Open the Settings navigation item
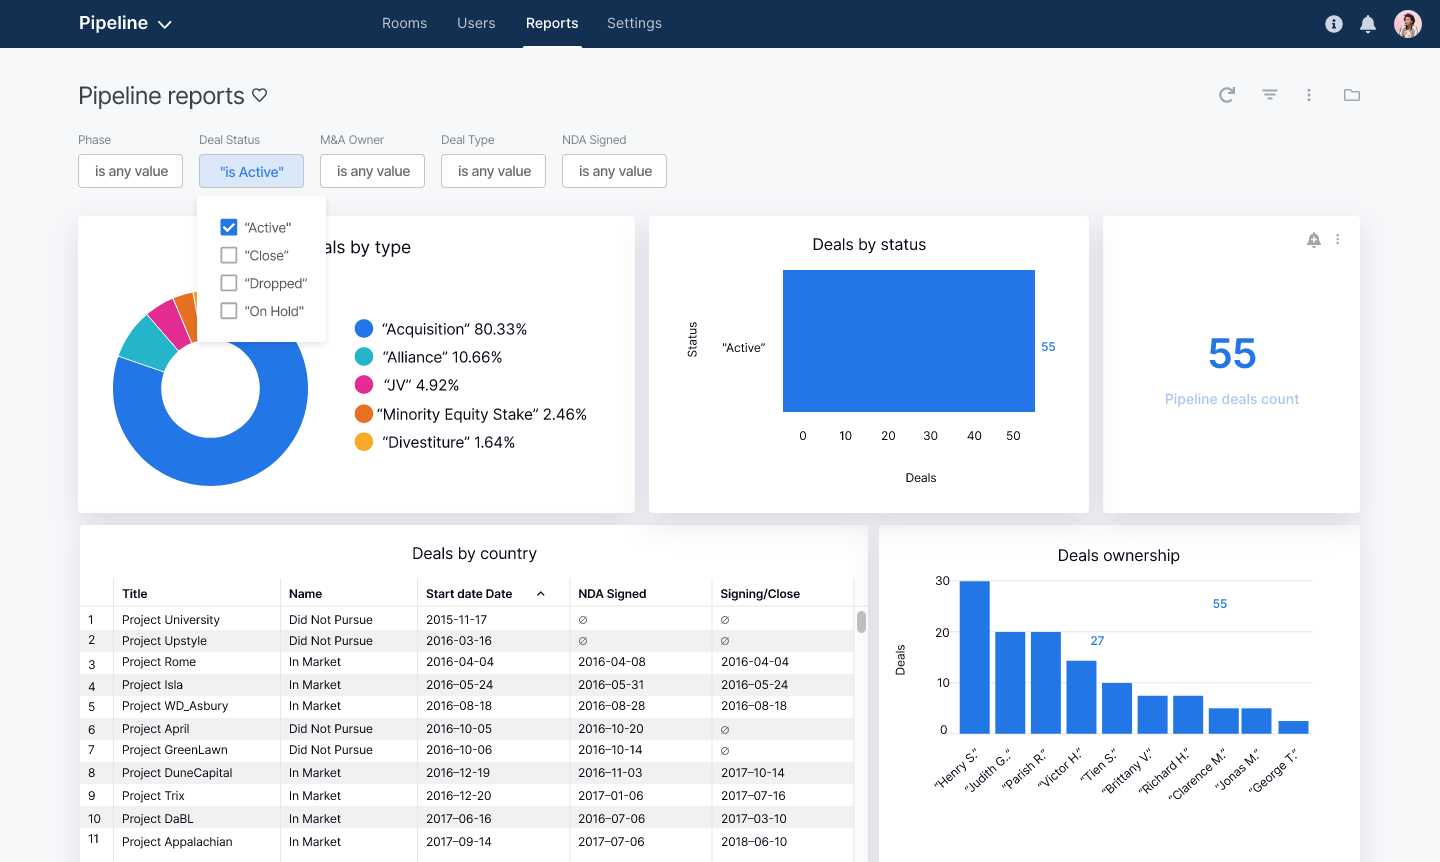The height and width of the screenshot is (862, 1440). 634,23
